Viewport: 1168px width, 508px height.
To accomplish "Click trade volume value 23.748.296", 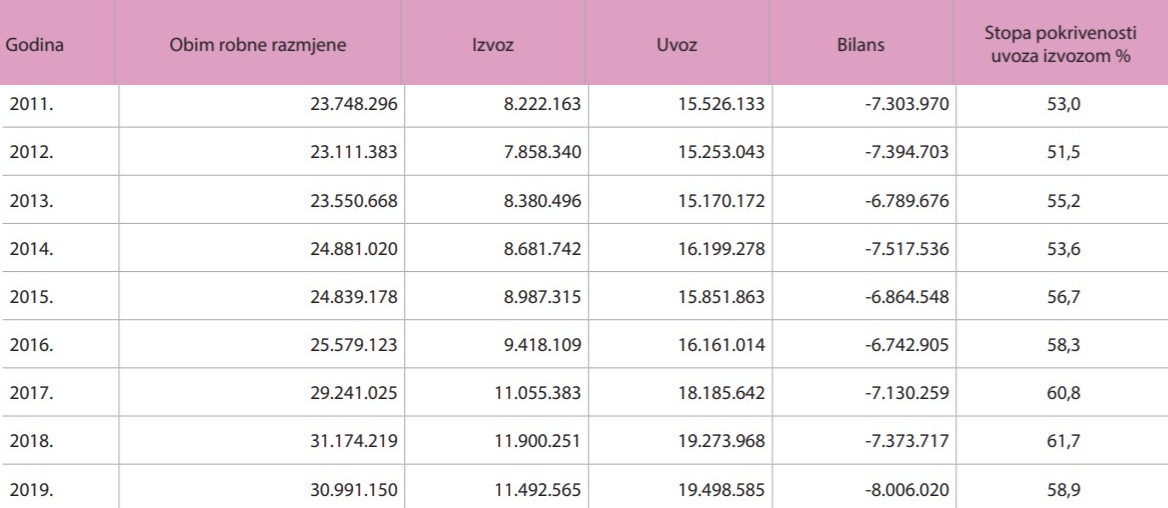I will tap(354, 104).
